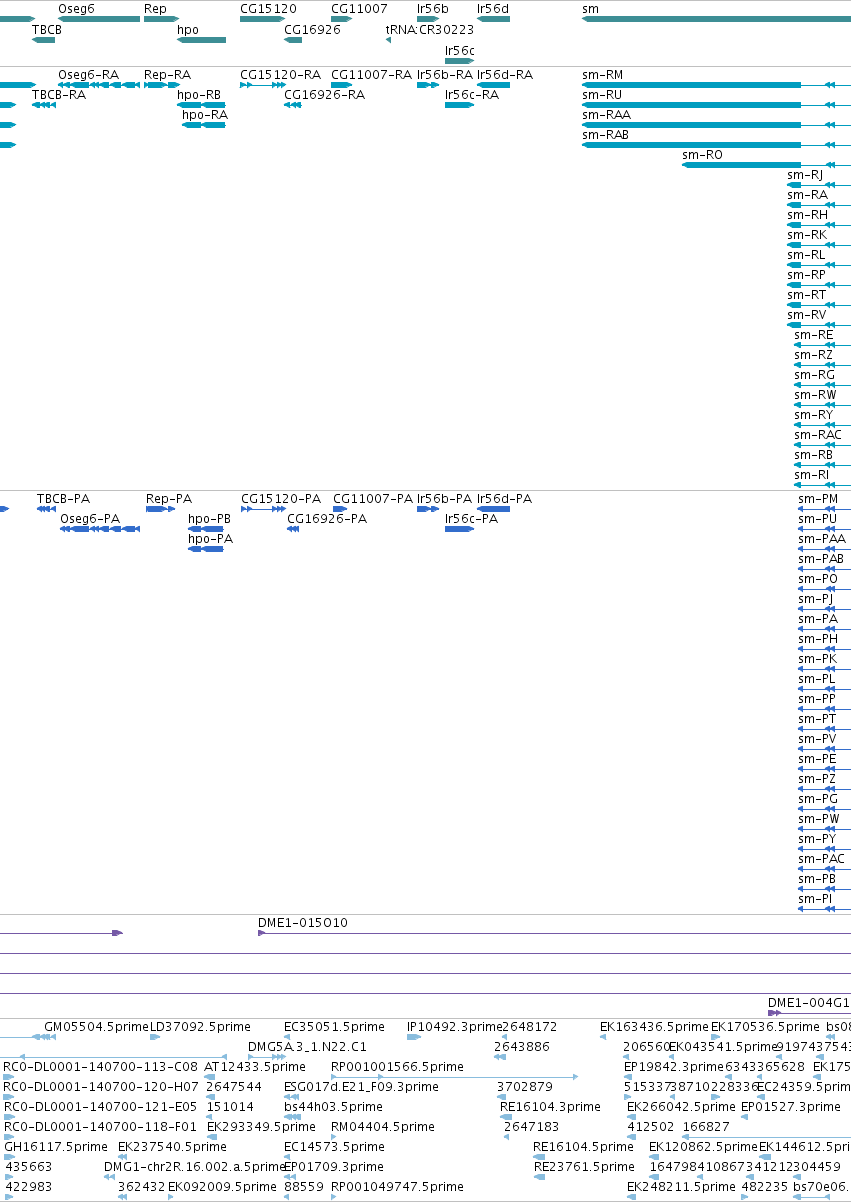Select the CG11007-PA feature
851x1202 pixels.
341,509
